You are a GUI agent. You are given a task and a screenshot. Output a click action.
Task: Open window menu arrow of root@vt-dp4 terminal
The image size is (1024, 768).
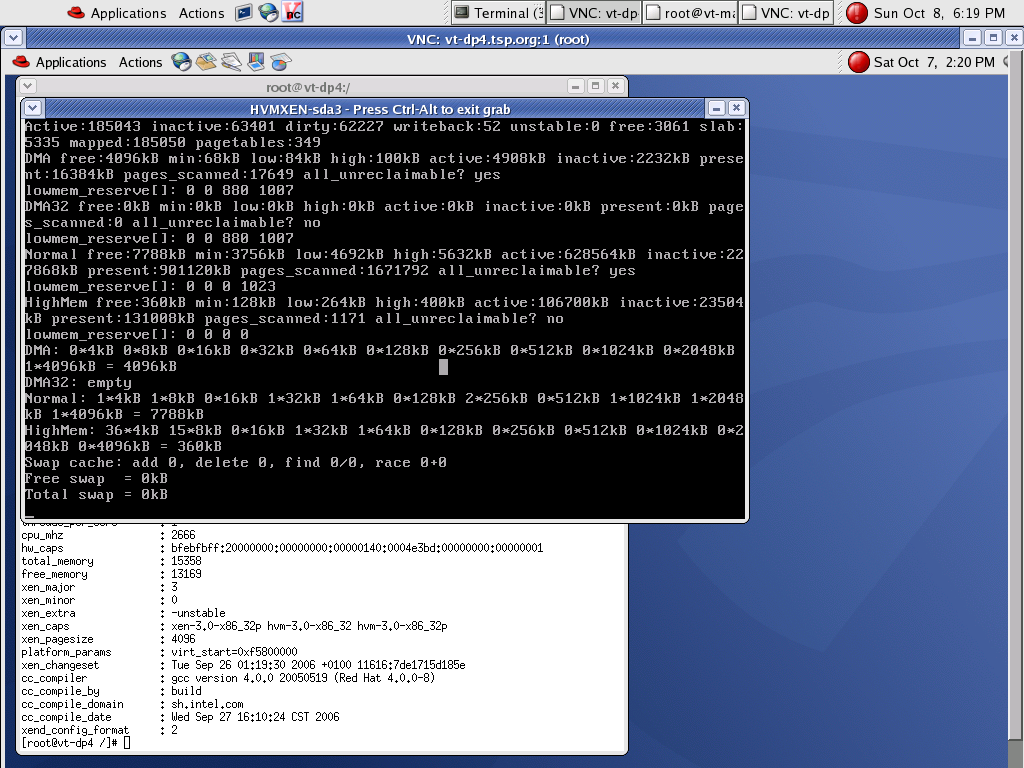coord(29,87)
